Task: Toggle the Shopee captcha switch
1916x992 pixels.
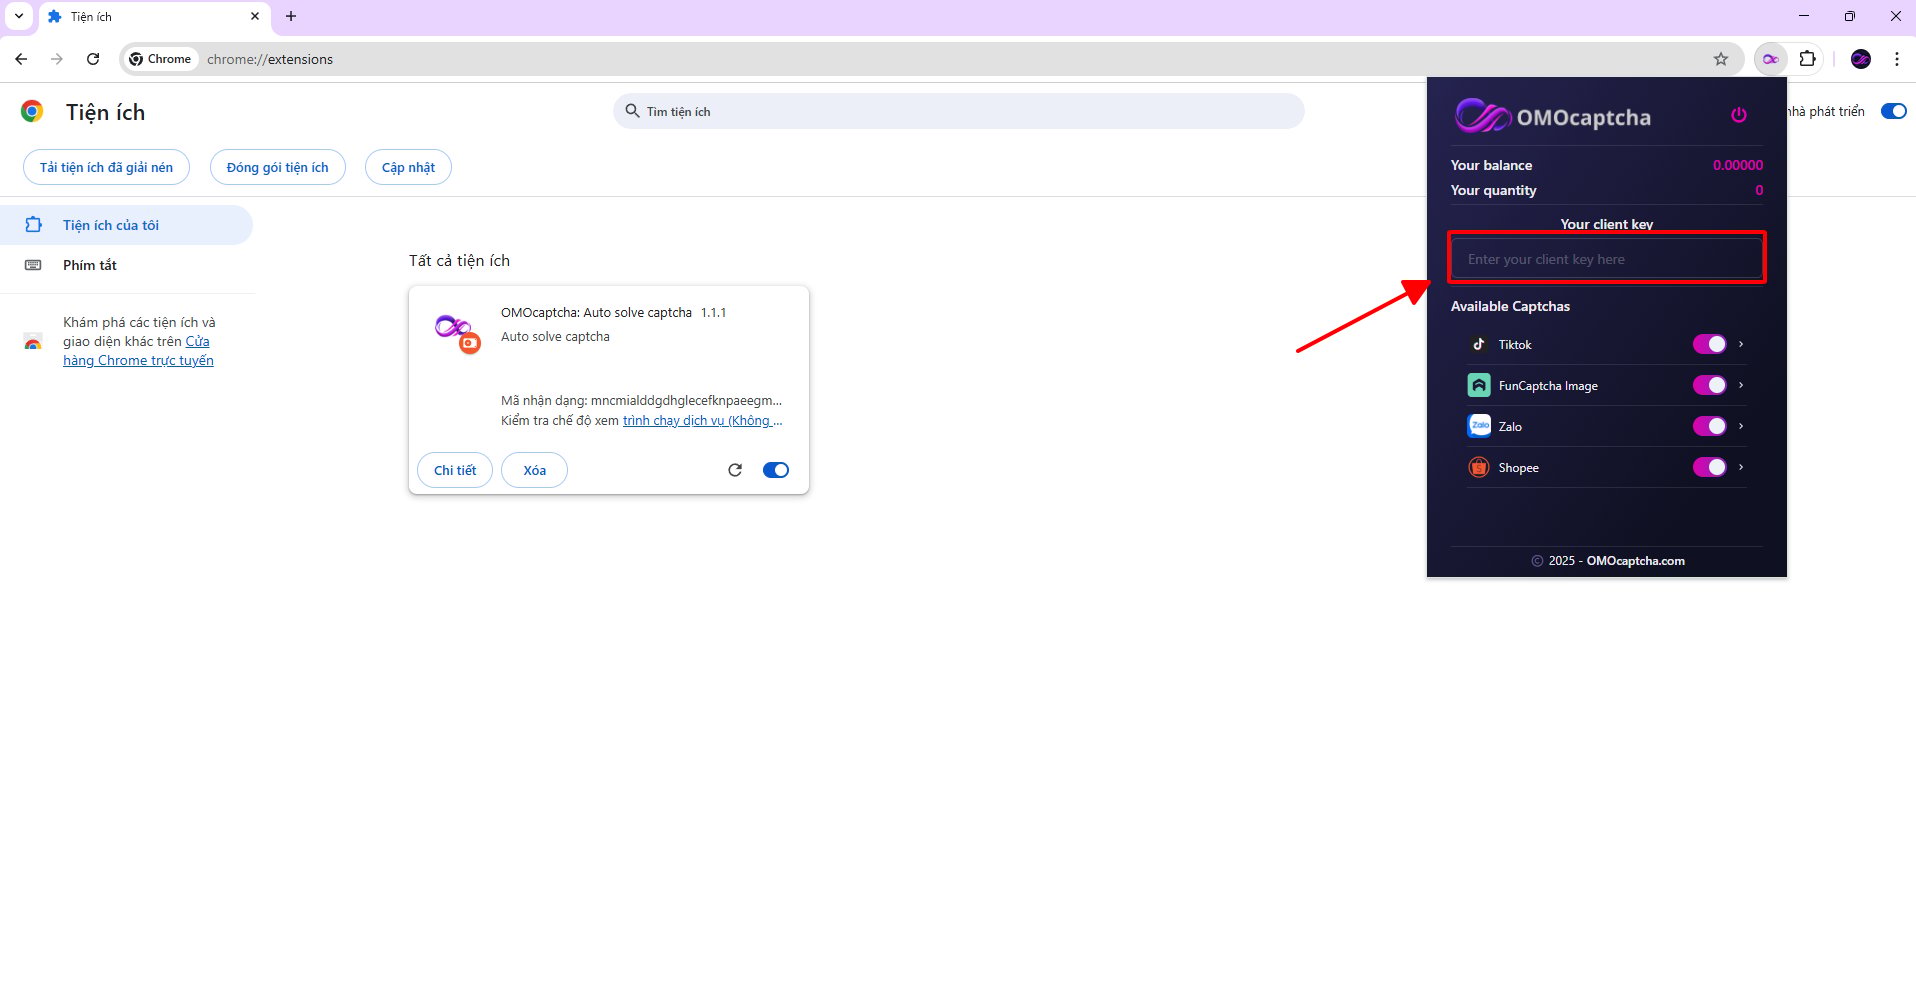Action: 1709,467
